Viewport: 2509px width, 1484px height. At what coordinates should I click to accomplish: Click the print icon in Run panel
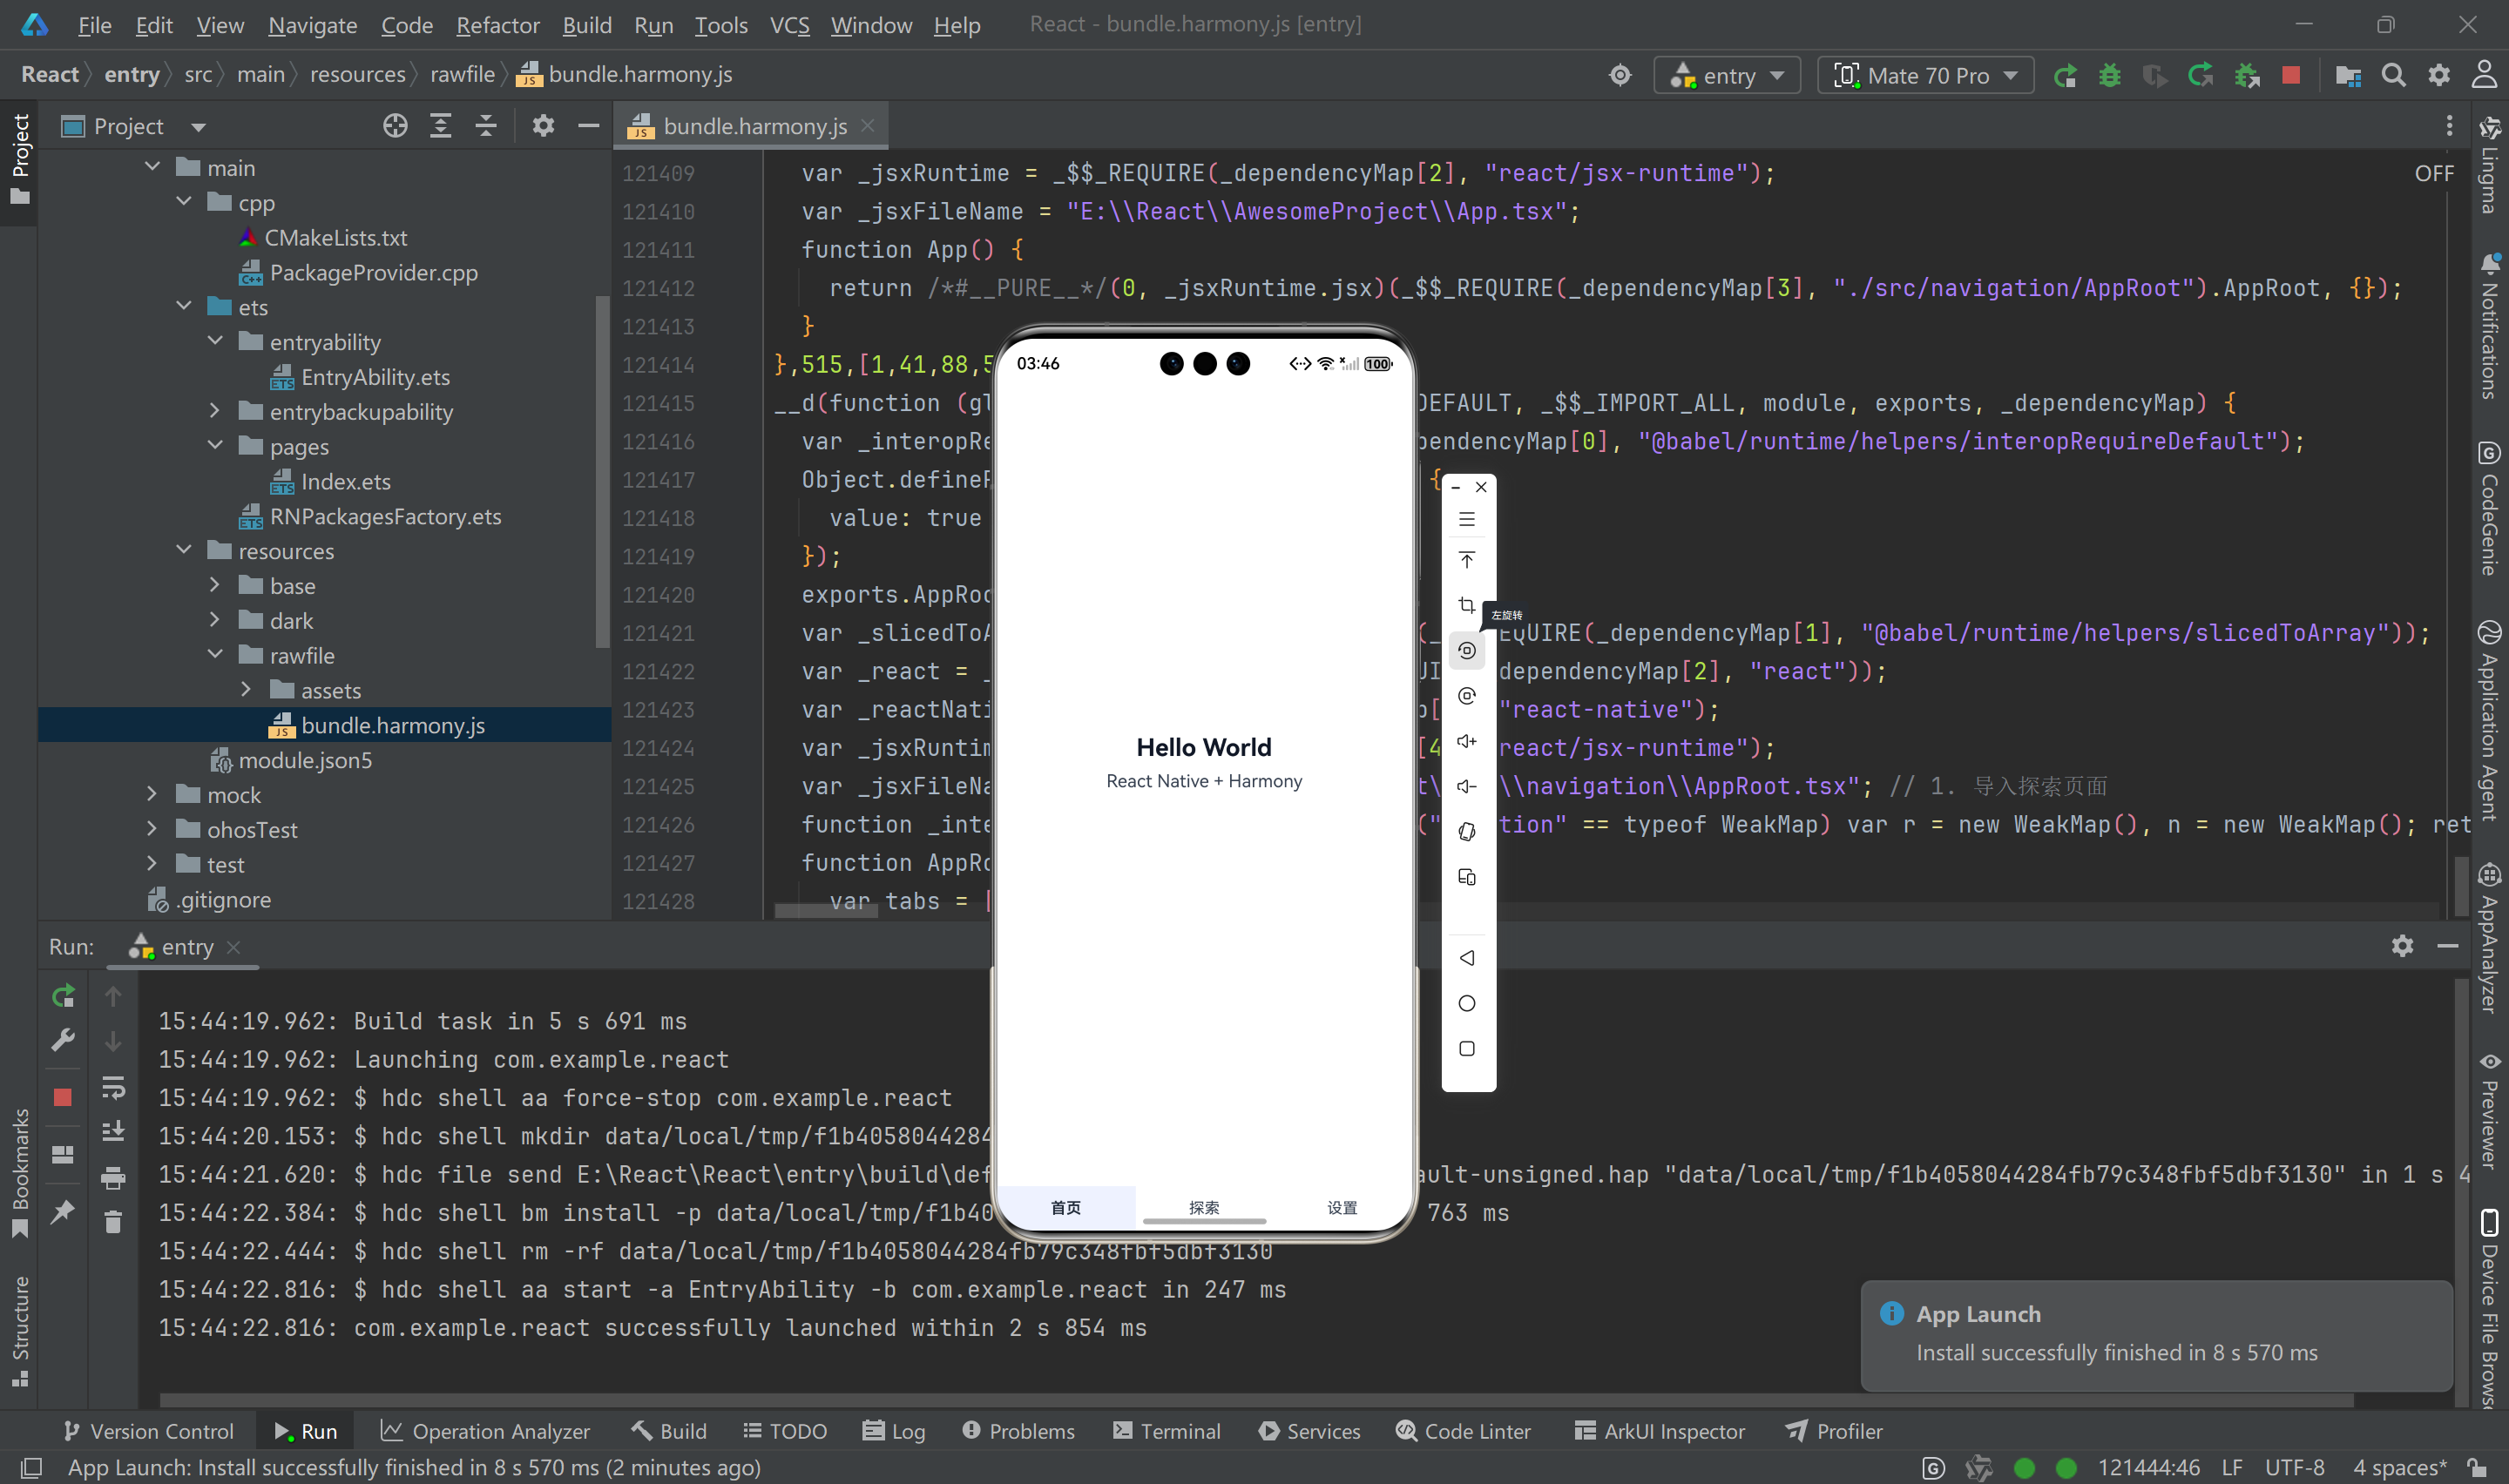point(113,1178)
